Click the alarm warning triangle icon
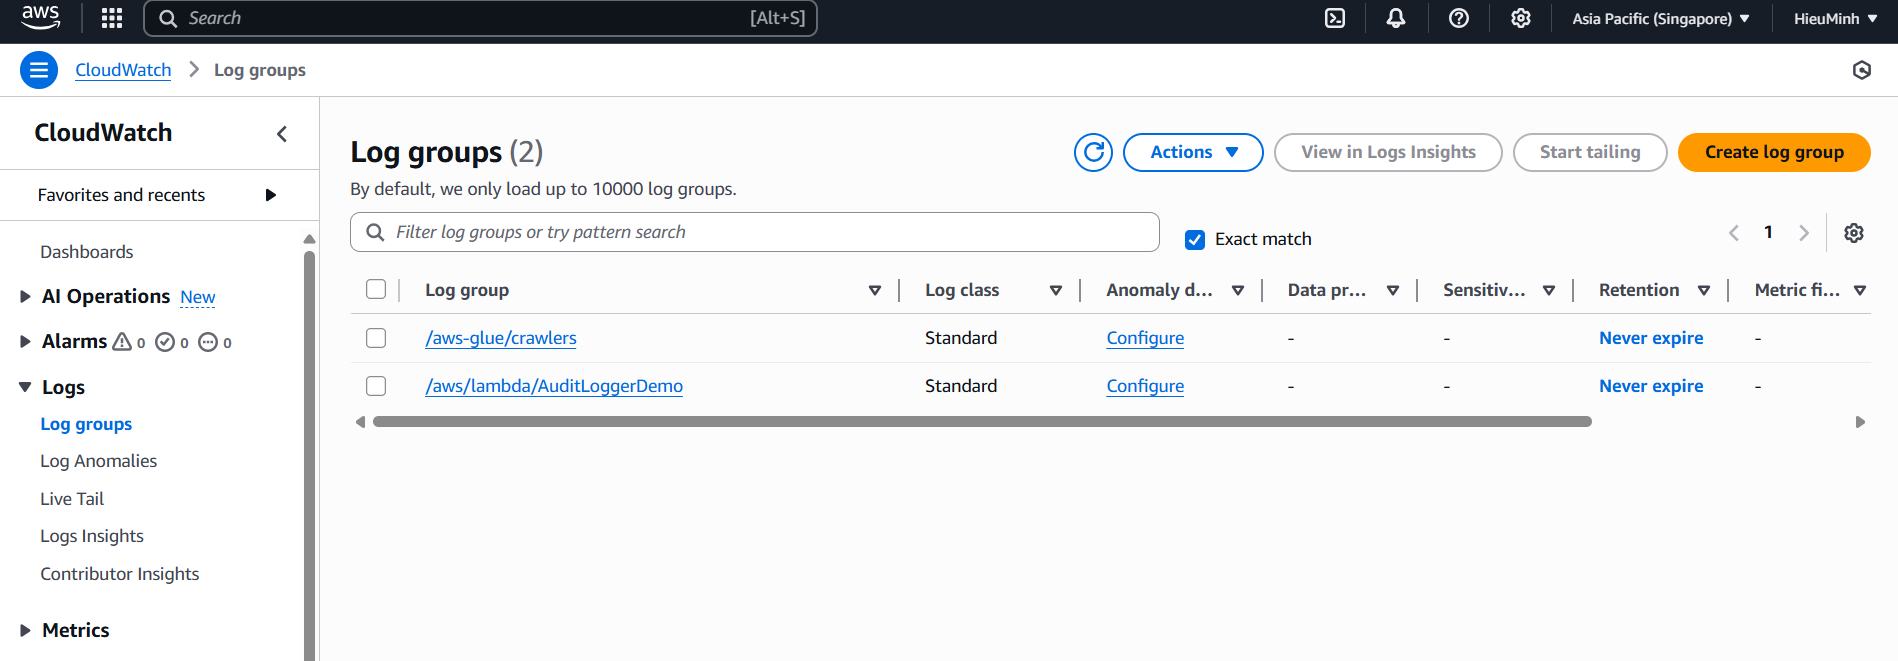 (122, 342)
